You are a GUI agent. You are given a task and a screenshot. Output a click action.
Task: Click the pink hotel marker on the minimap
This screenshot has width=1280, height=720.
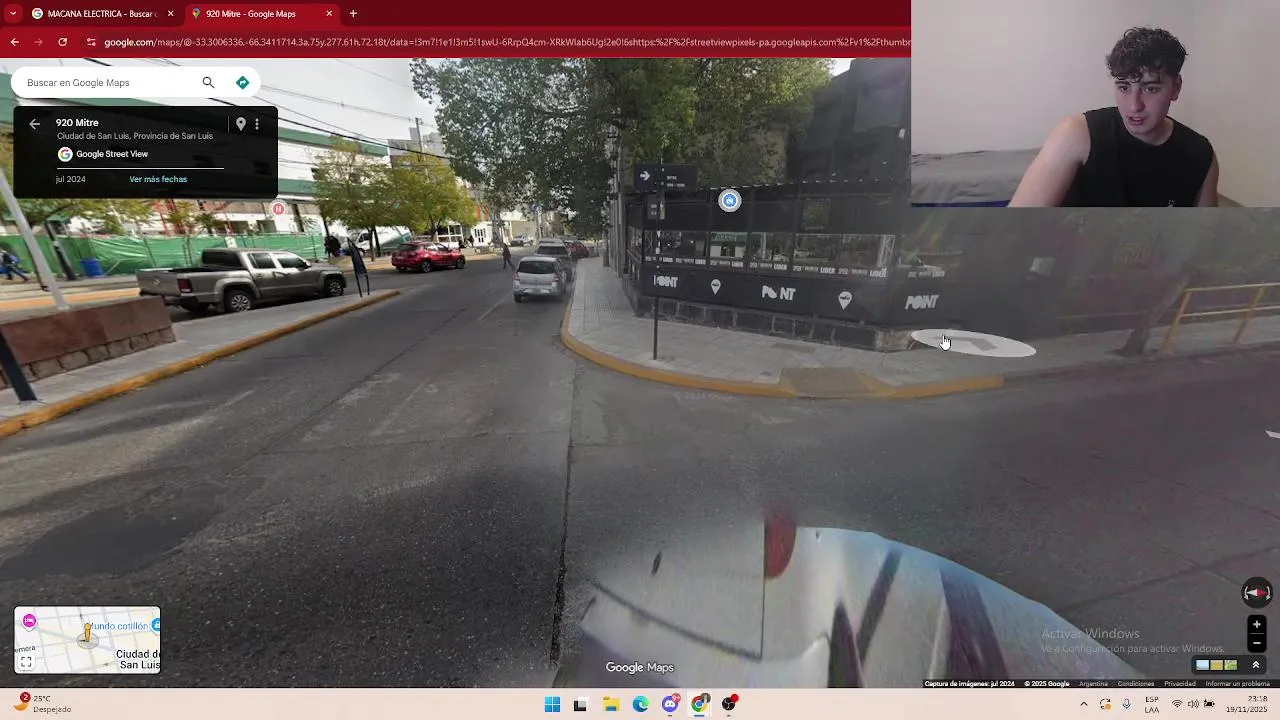(x=29, y=621)
